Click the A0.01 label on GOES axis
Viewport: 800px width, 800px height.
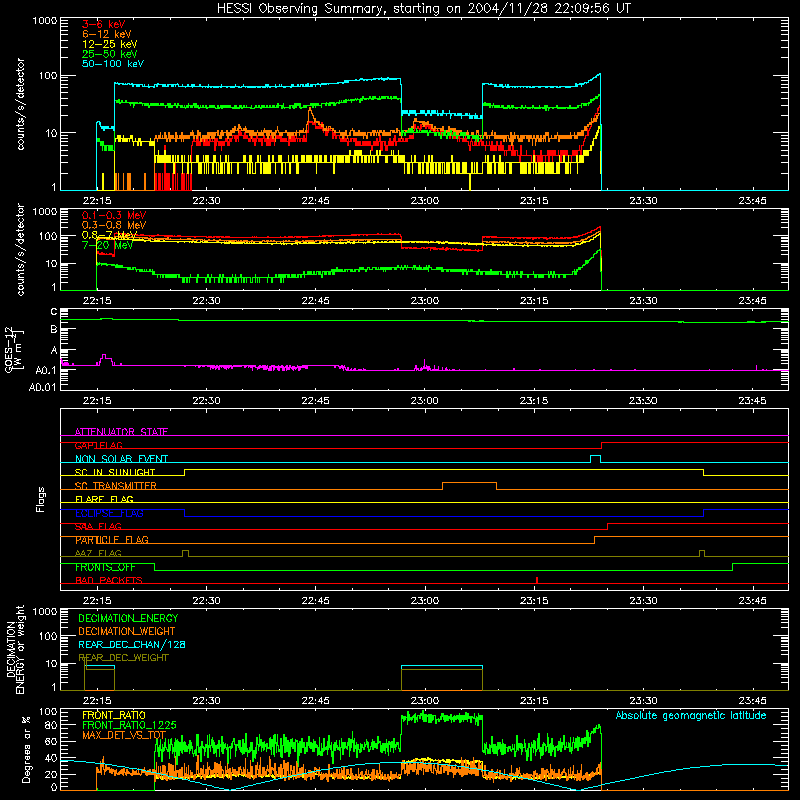click(43, 388)
